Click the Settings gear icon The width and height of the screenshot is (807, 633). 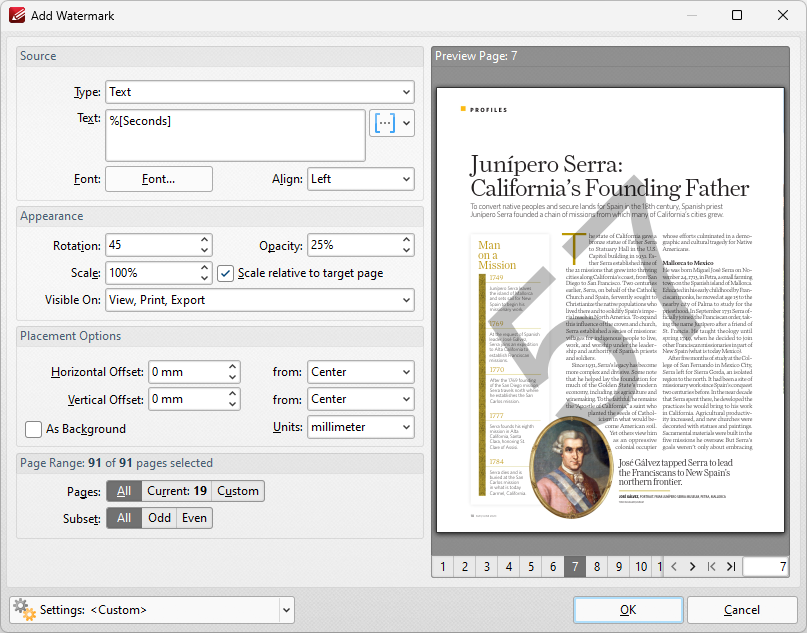coord(24,610)
